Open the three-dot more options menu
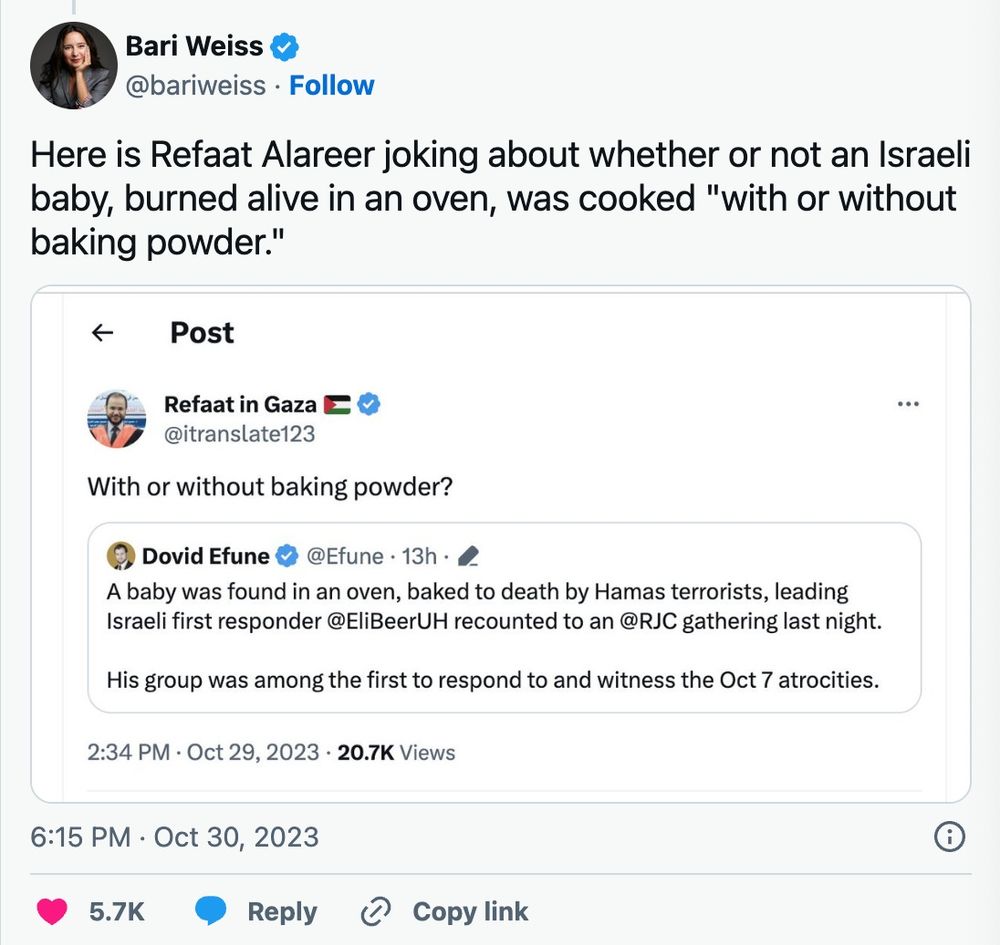 (x=908, y=404)
